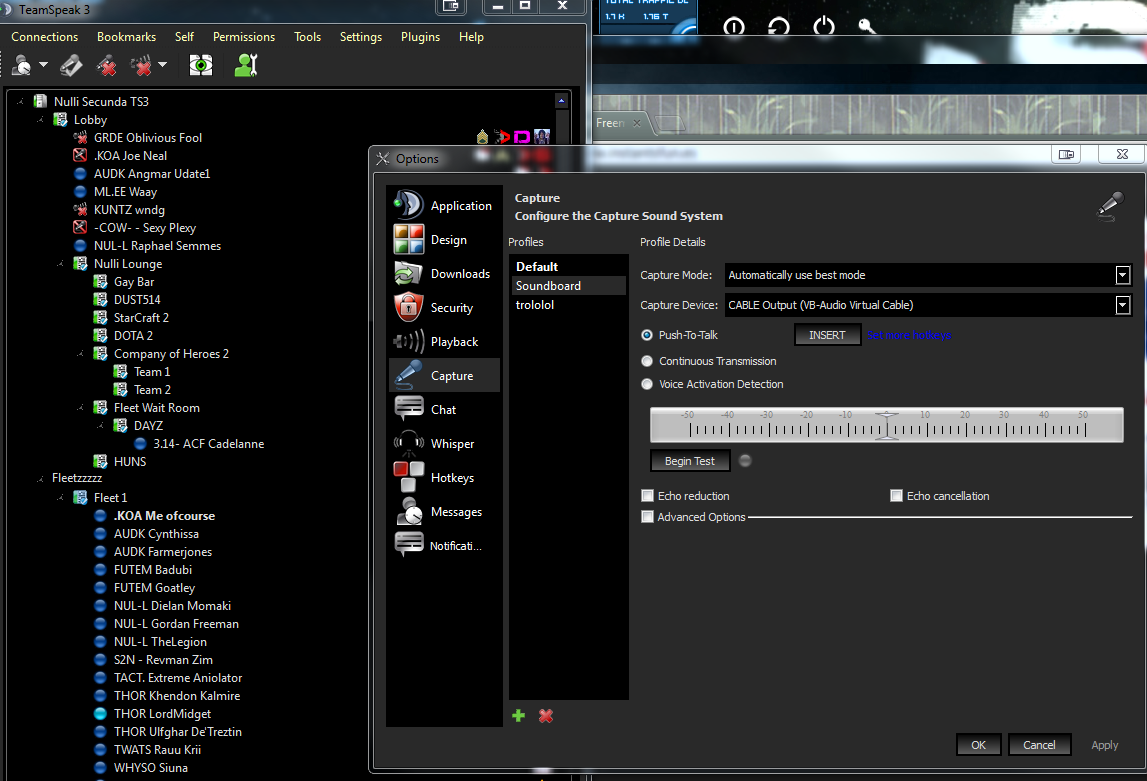The height and width of the screenshot is (781, 1147).
Task: Click Set more hotkeys link
Action: click(x=909, y=335)
